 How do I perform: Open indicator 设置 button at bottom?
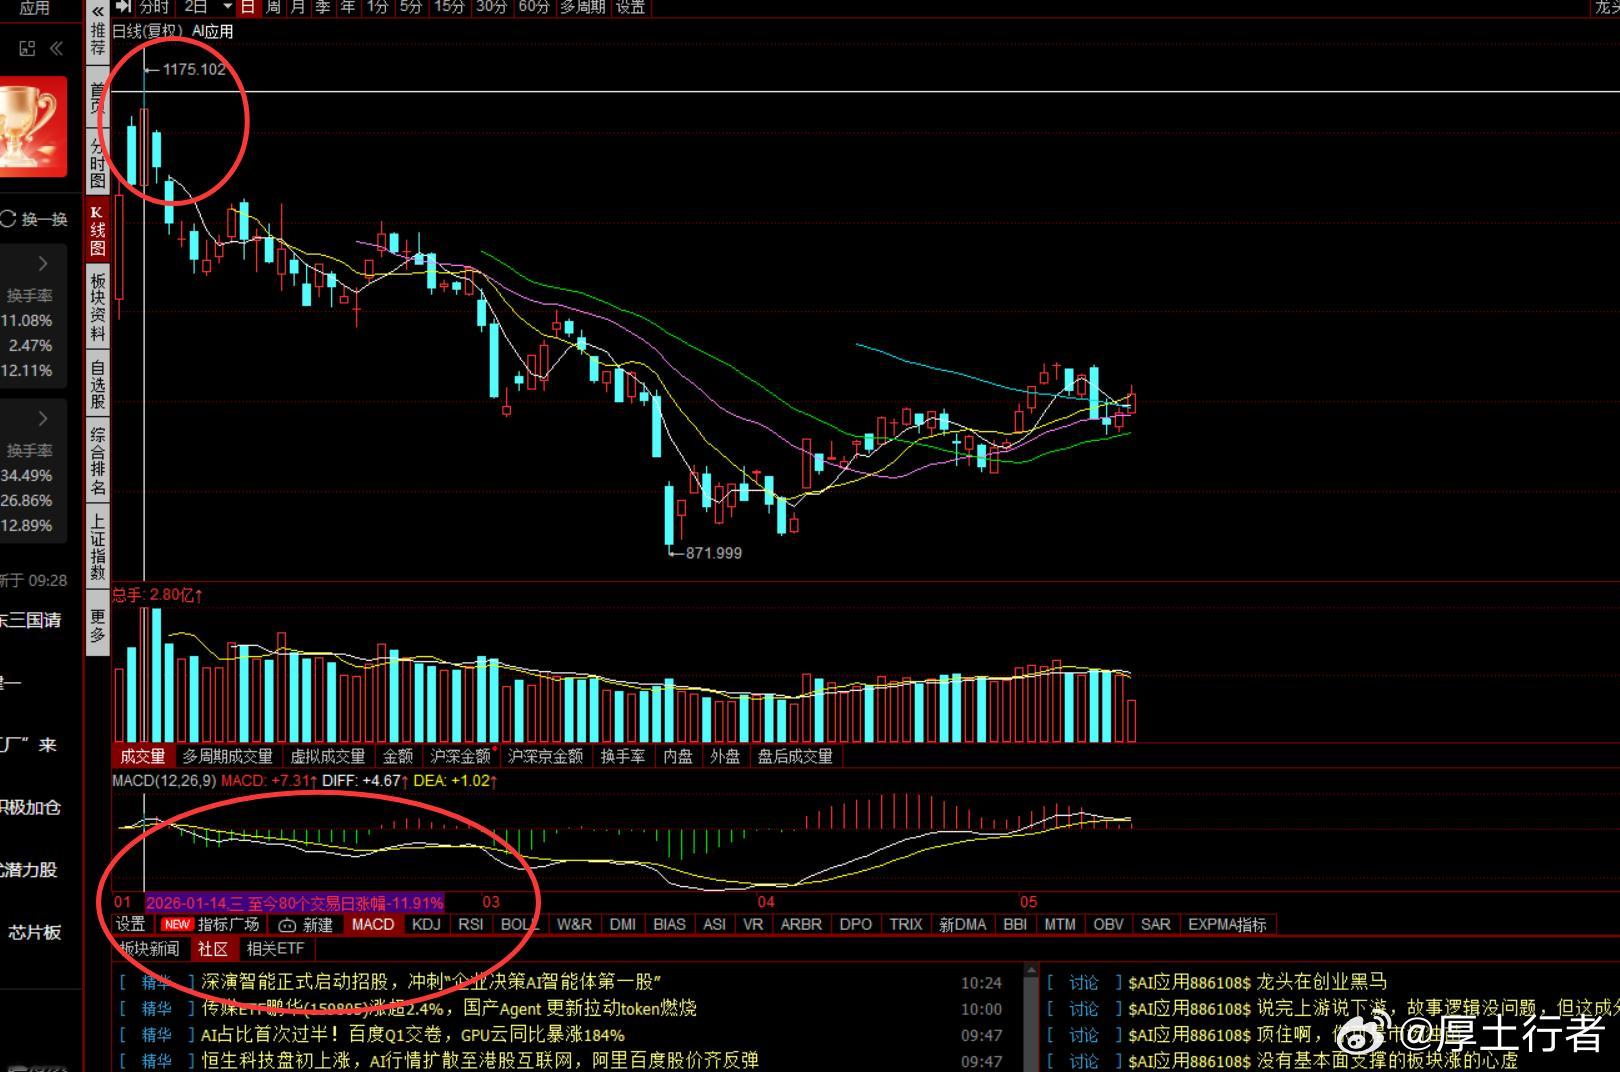(131, 924)
